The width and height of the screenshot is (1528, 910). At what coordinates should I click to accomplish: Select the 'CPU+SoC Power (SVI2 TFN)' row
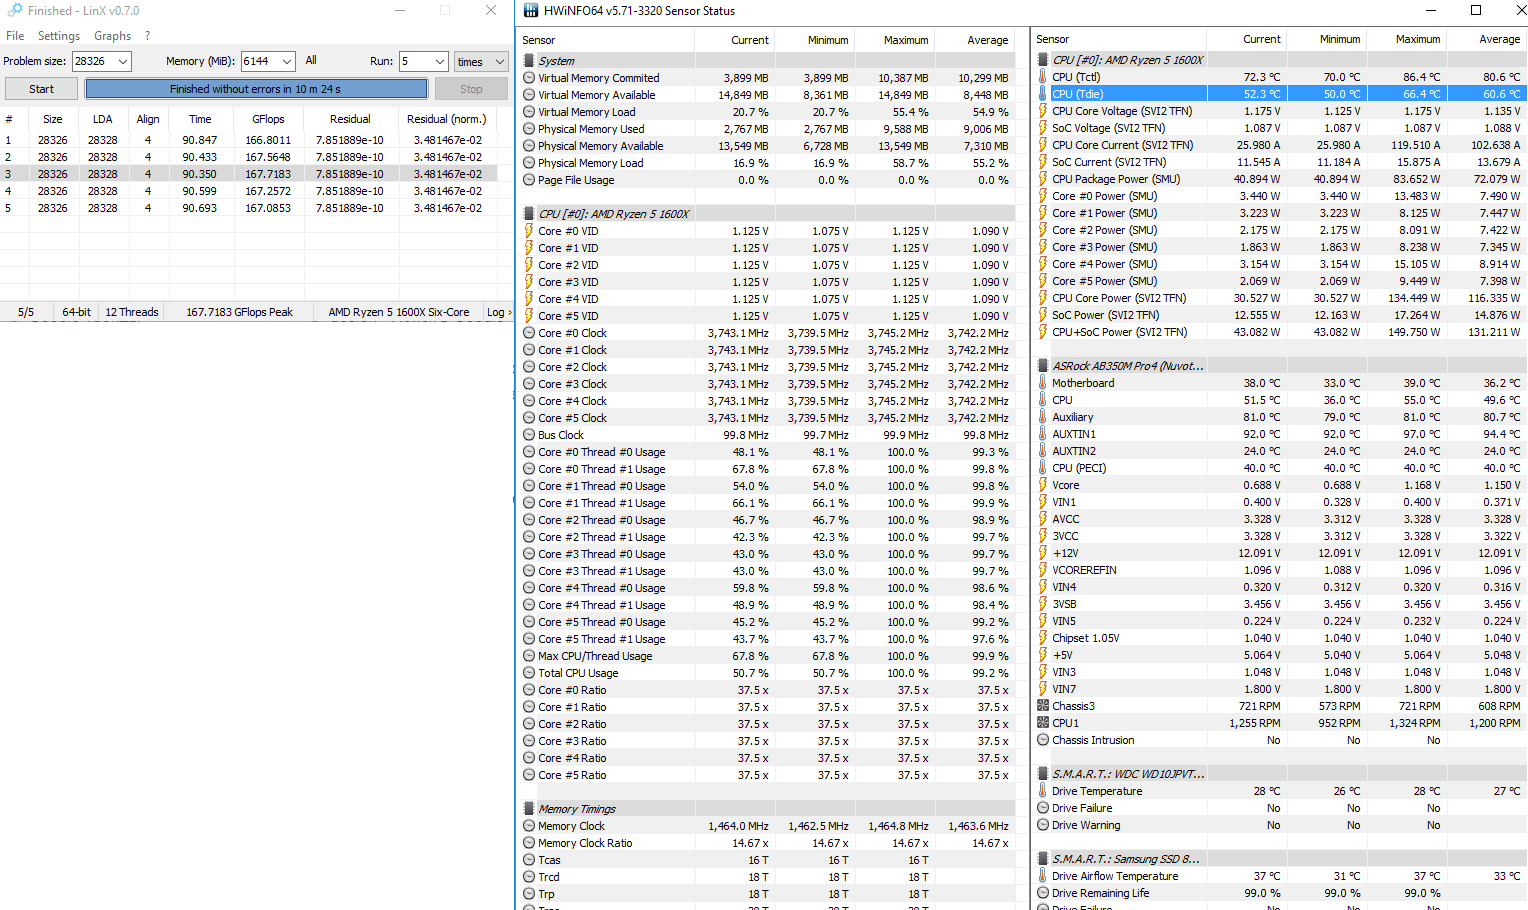1281,332
